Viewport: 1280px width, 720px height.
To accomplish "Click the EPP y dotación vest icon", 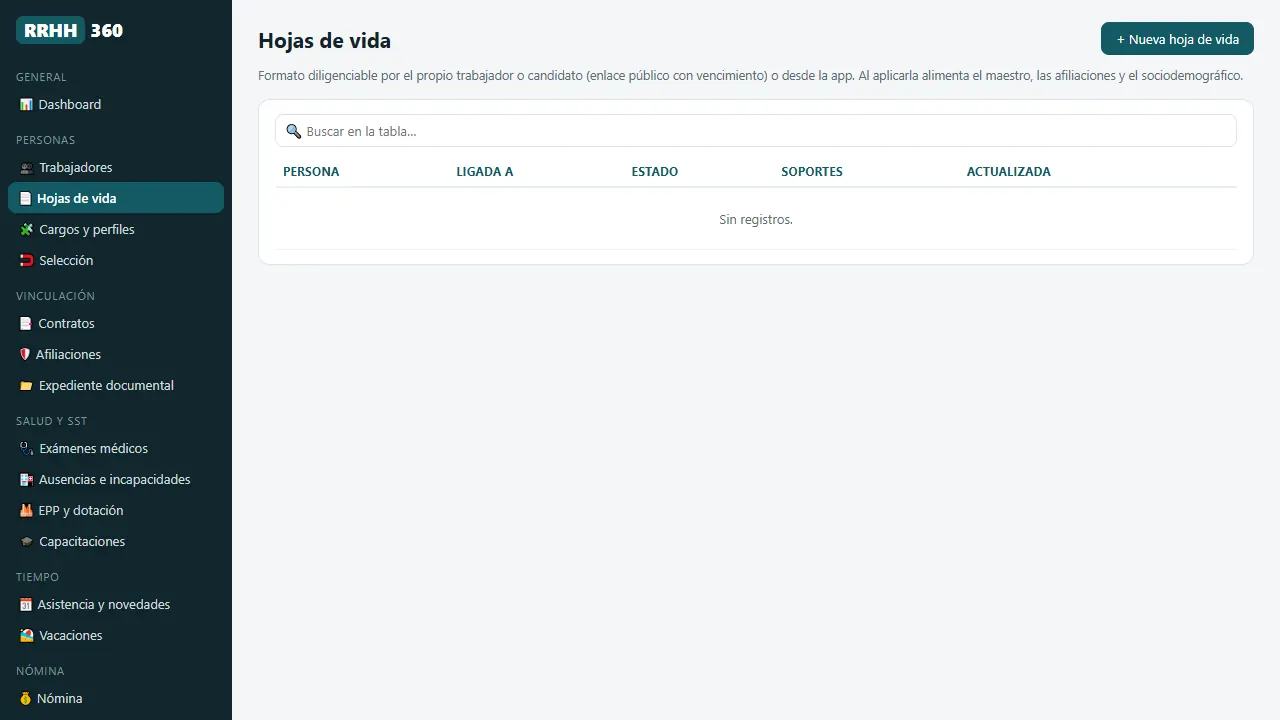I will click(26, 510).
